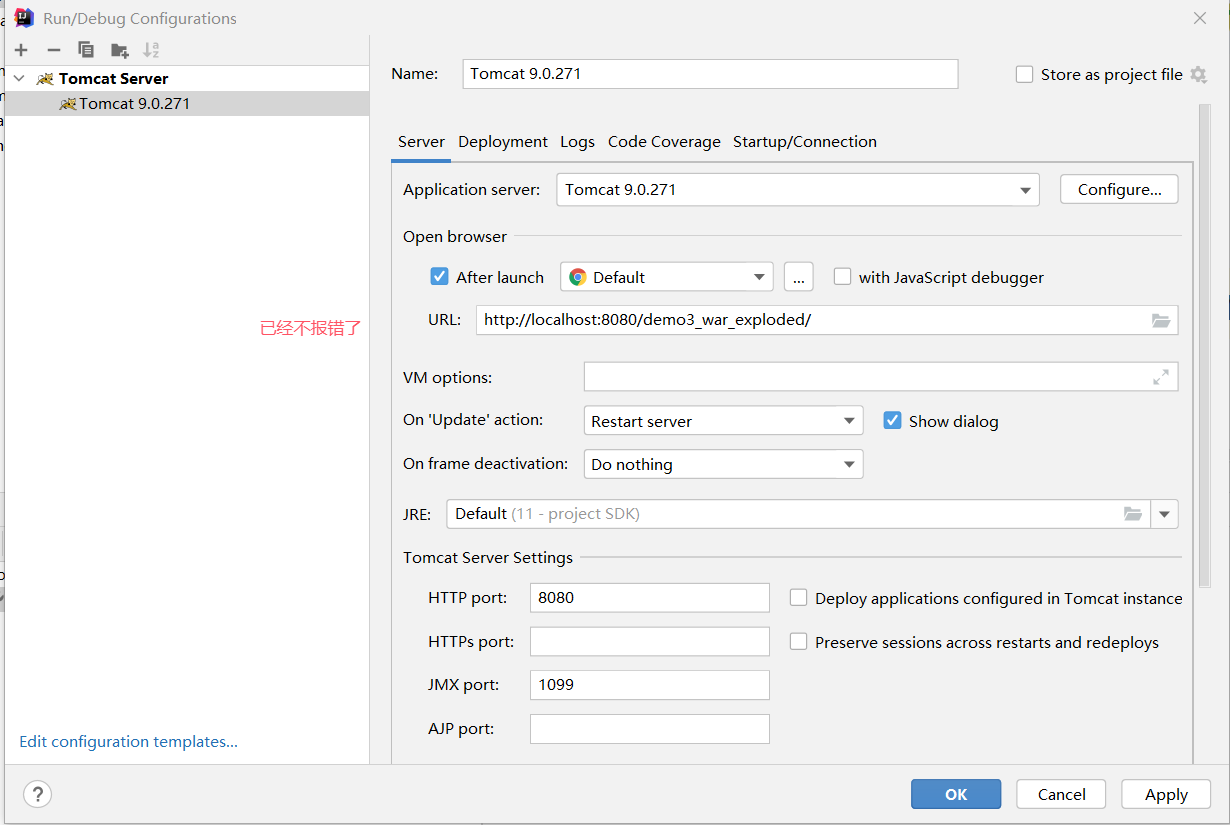Click the browser ellipsis button
Screen dimensions: 1230x825
click(798, 277)
